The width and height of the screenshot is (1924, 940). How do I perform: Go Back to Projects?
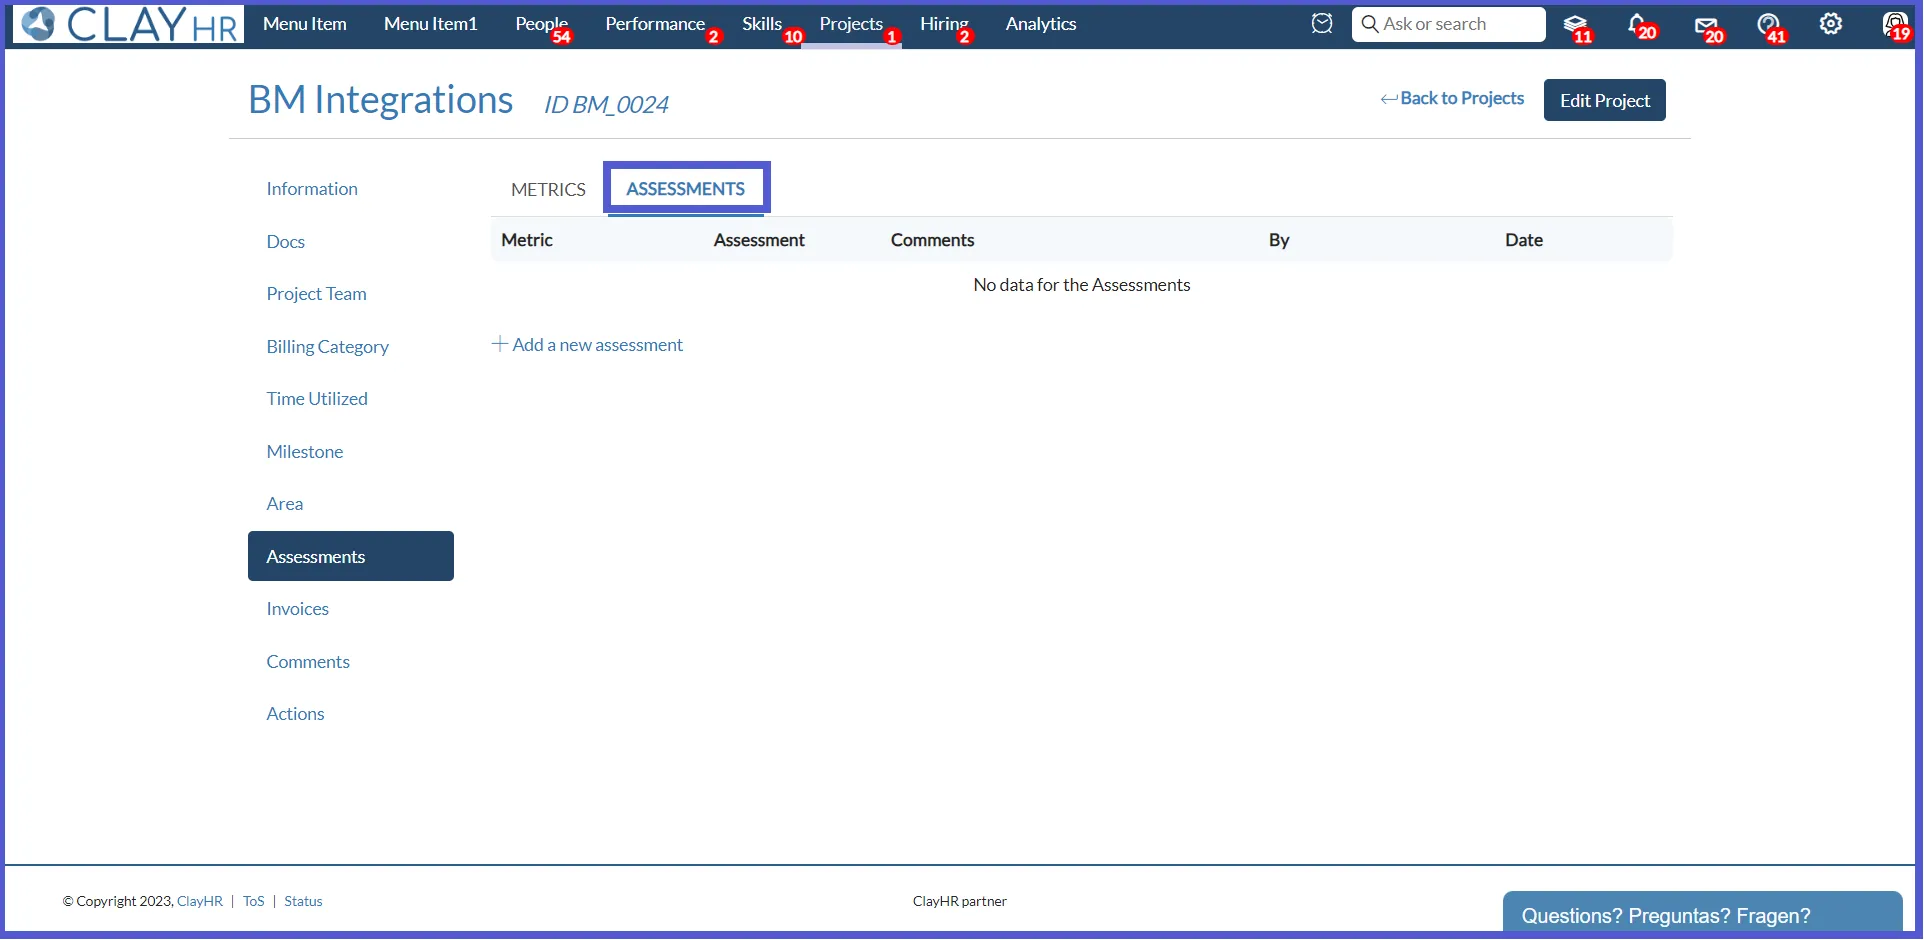(1462, 98)
